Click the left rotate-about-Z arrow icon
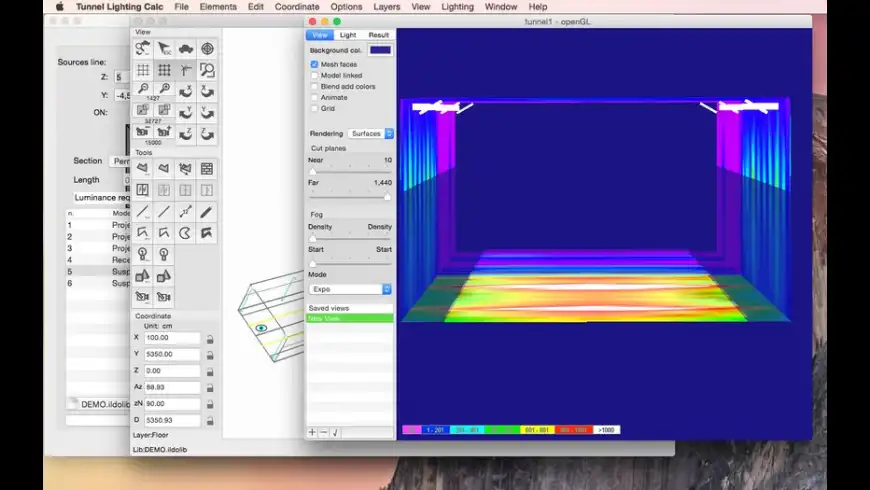This screenshot has width=870, height=490. coord(186,134)
